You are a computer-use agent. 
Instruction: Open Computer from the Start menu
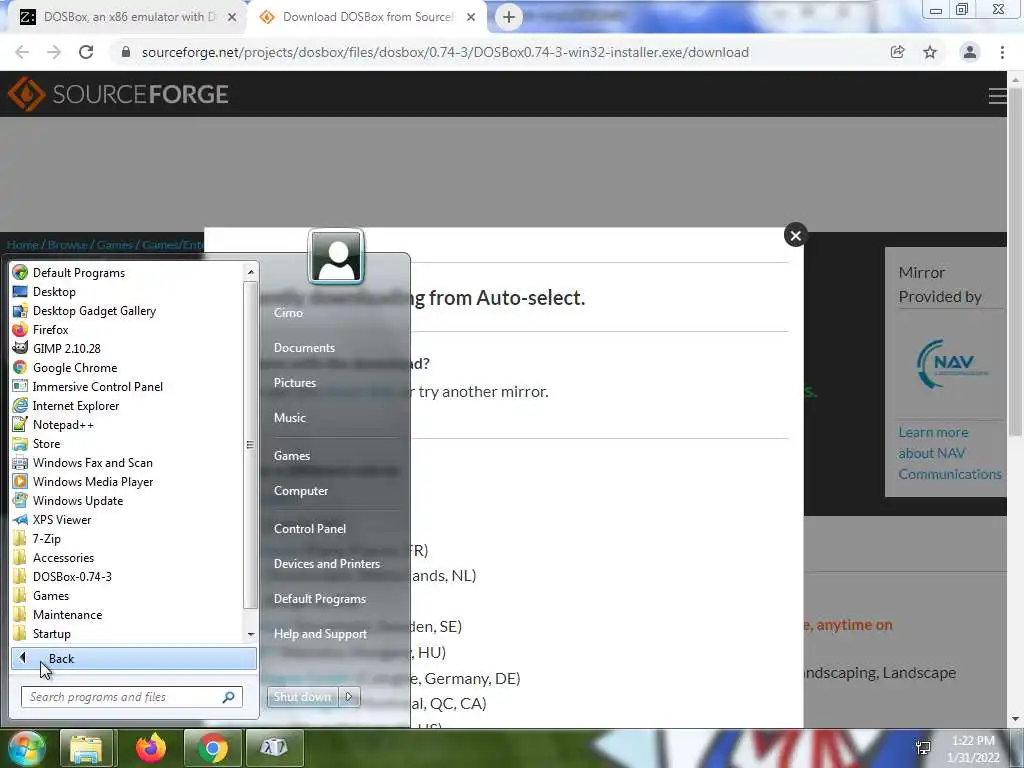point(300,490)
